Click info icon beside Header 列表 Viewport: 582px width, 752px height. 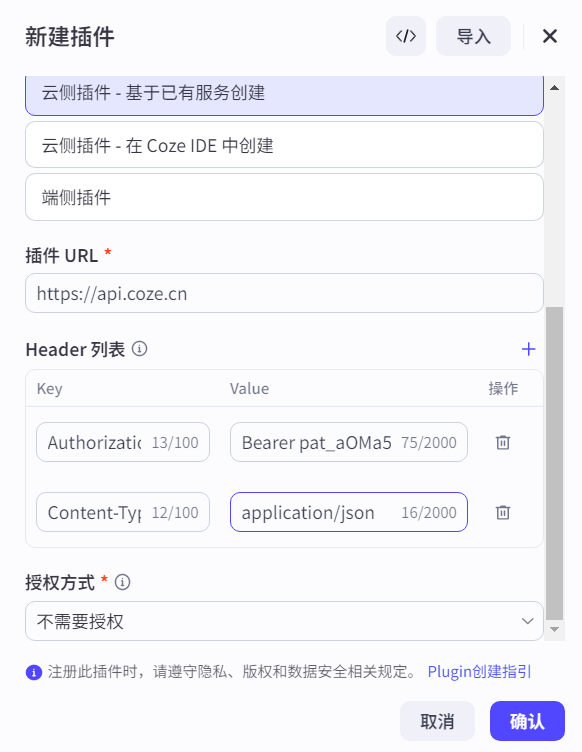click(x=140, y=349)
